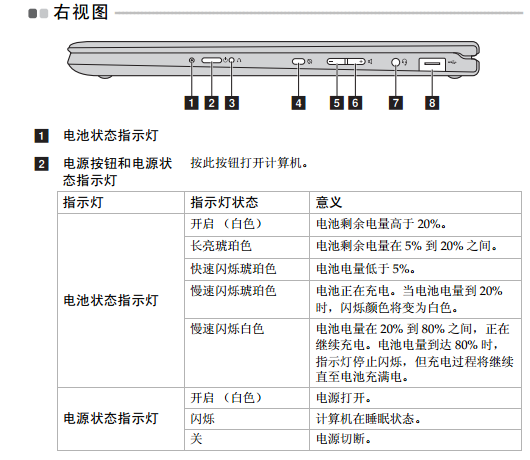
Task: Click the 意义 table column header
Action: click(415, 202)
